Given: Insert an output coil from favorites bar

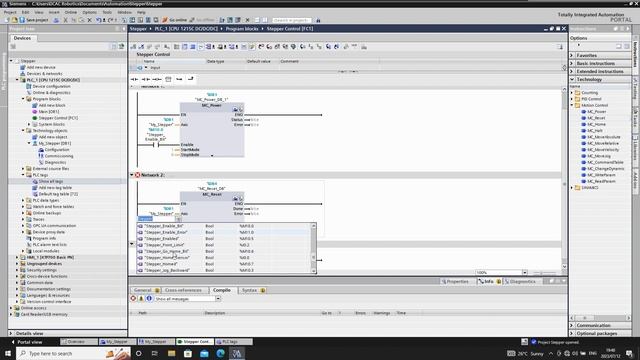Looking at the screenshot, I should (x=157, y=79).
